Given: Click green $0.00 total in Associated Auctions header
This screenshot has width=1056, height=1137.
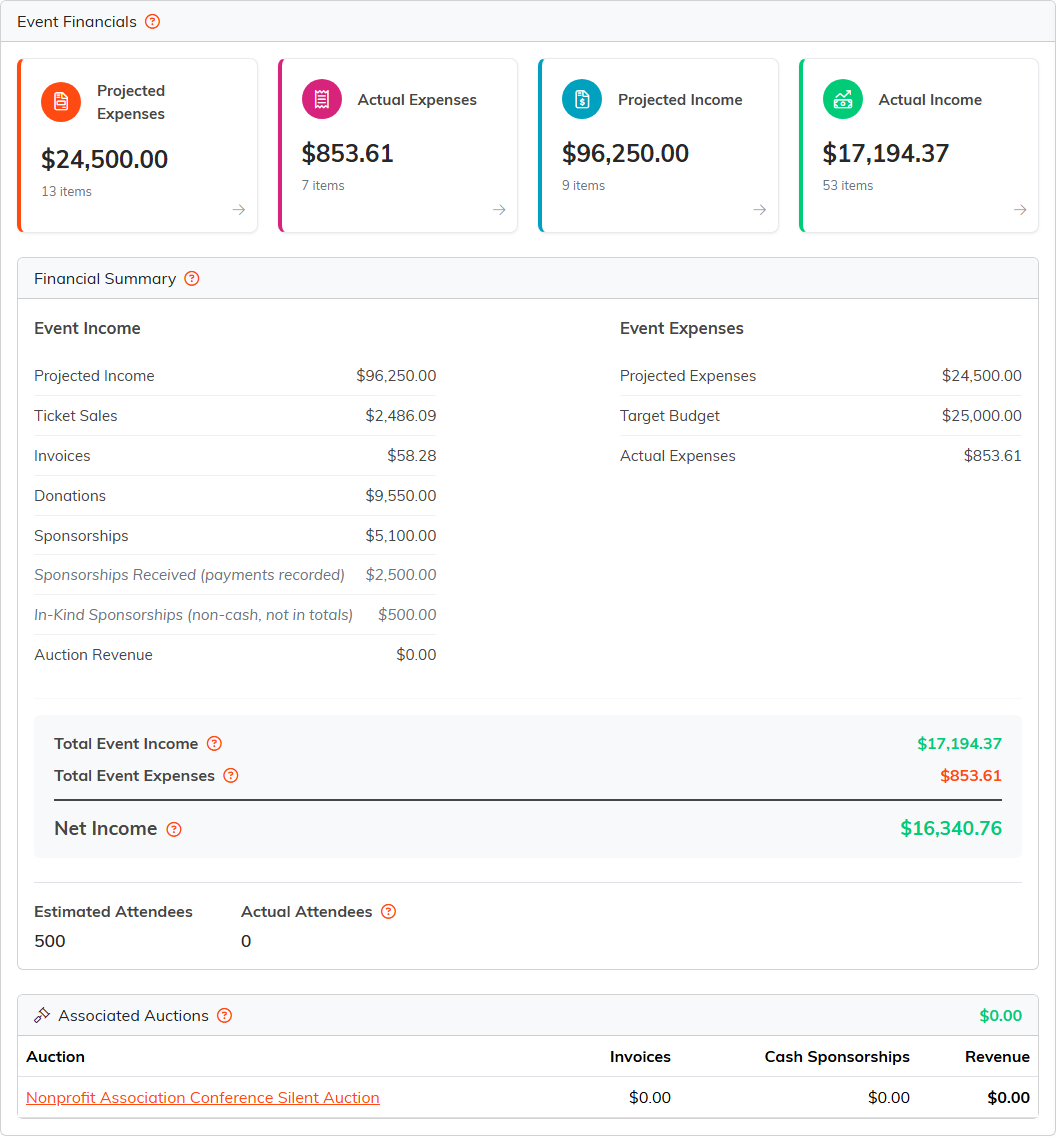Looking at the screenshot, I should 1001,1016.
